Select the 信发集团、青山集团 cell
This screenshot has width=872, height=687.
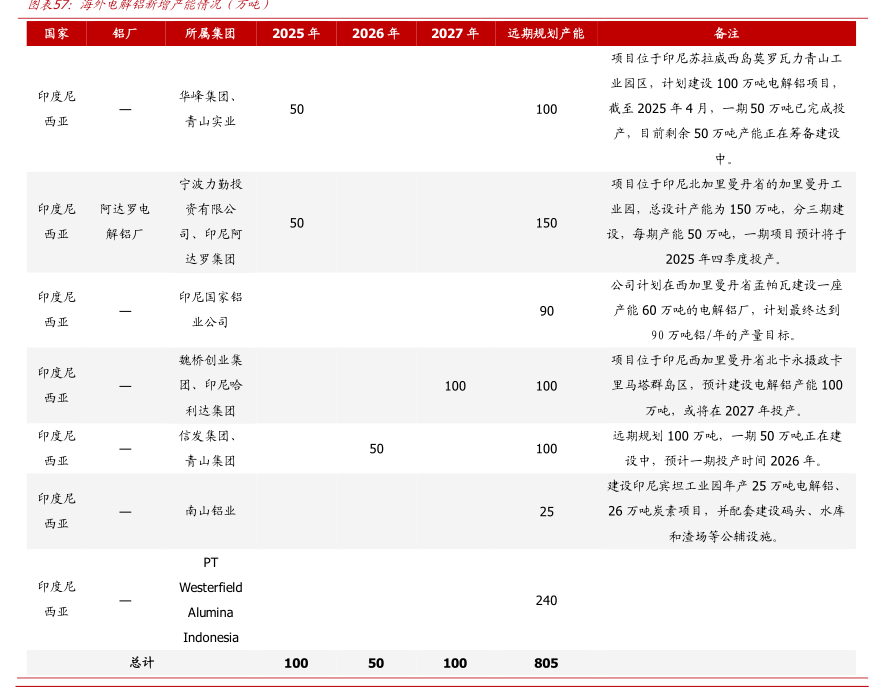[x=210, y=448]
